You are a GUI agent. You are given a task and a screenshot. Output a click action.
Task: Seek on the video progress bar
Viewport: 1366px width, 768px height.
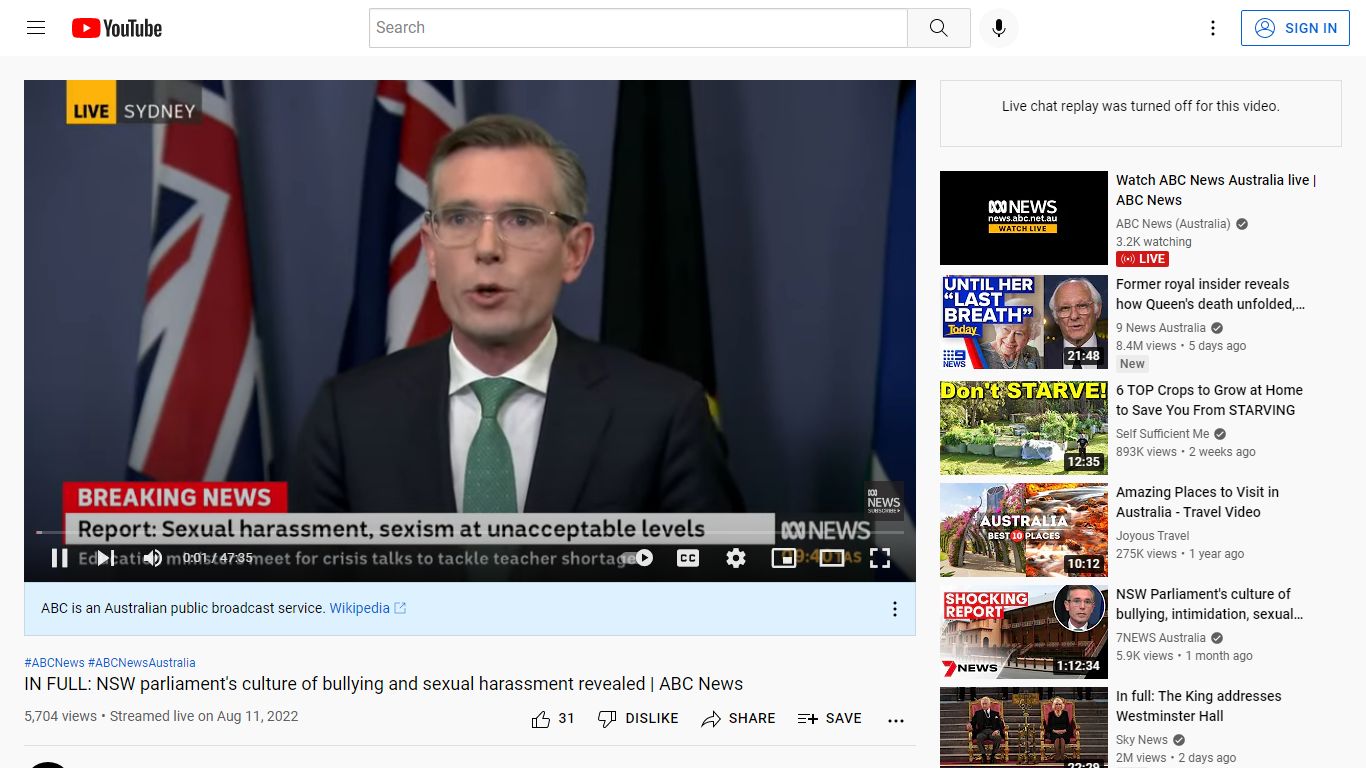pyautogui.click(x=470, y=532)
